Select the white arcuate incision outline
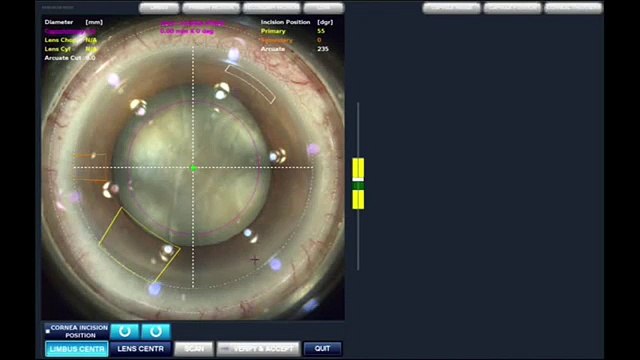Image resolution: width=640 pixels, height=360 pixels. click(250, 84)
